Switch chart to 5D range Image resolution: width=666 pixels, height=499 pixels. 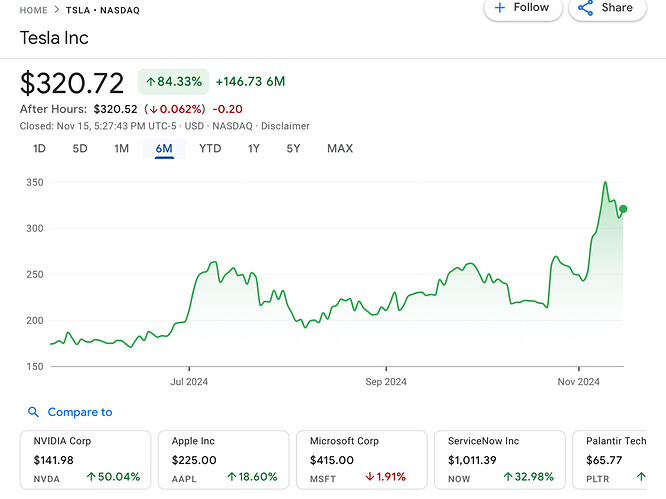point(80,149)
